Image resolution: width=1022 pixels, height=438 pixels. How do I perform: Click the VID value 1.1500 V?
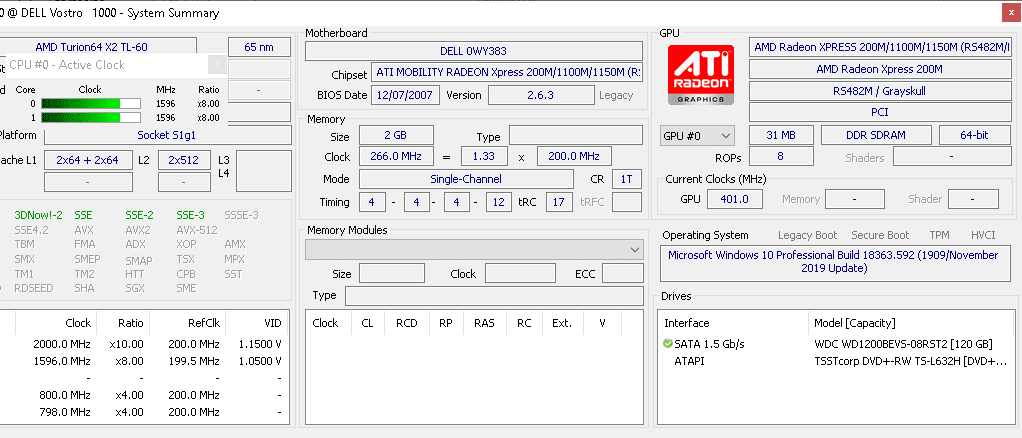point(259,343)
